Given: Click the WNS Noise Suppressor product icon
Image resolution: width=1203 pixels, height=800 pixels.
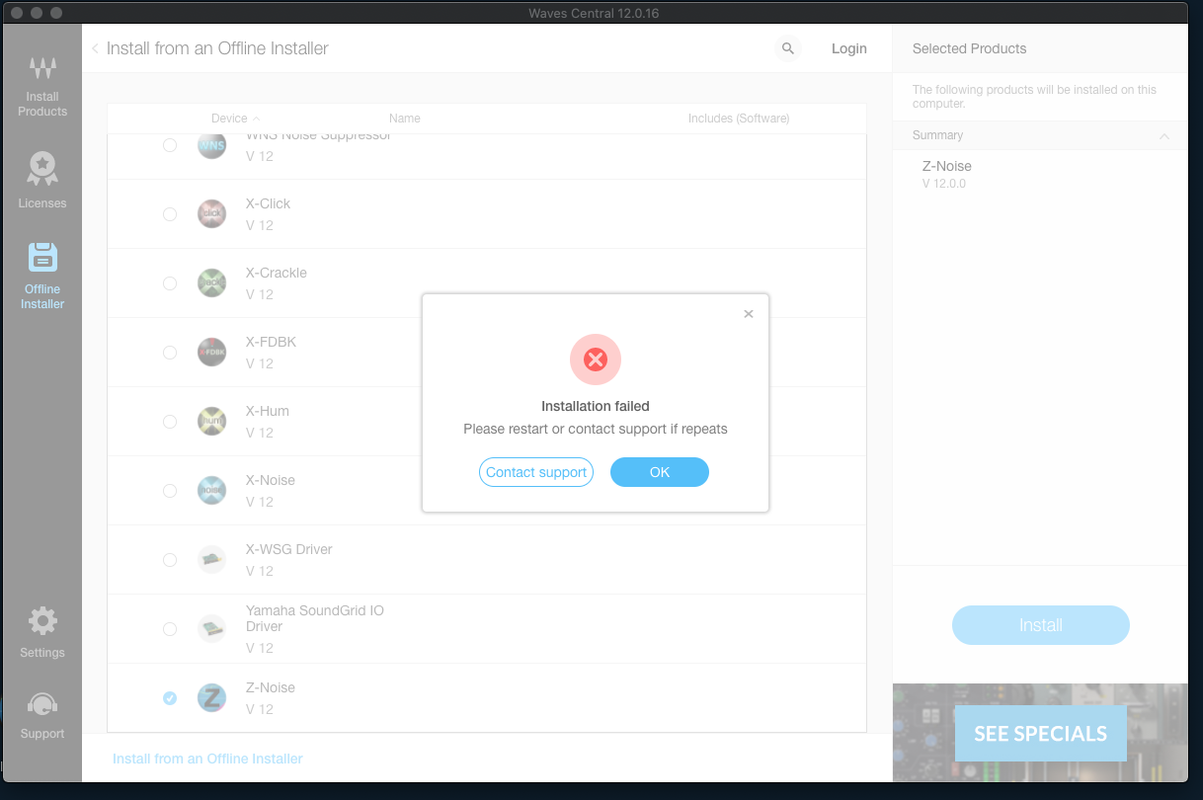Looking at the screenshot, I should 211,145.
